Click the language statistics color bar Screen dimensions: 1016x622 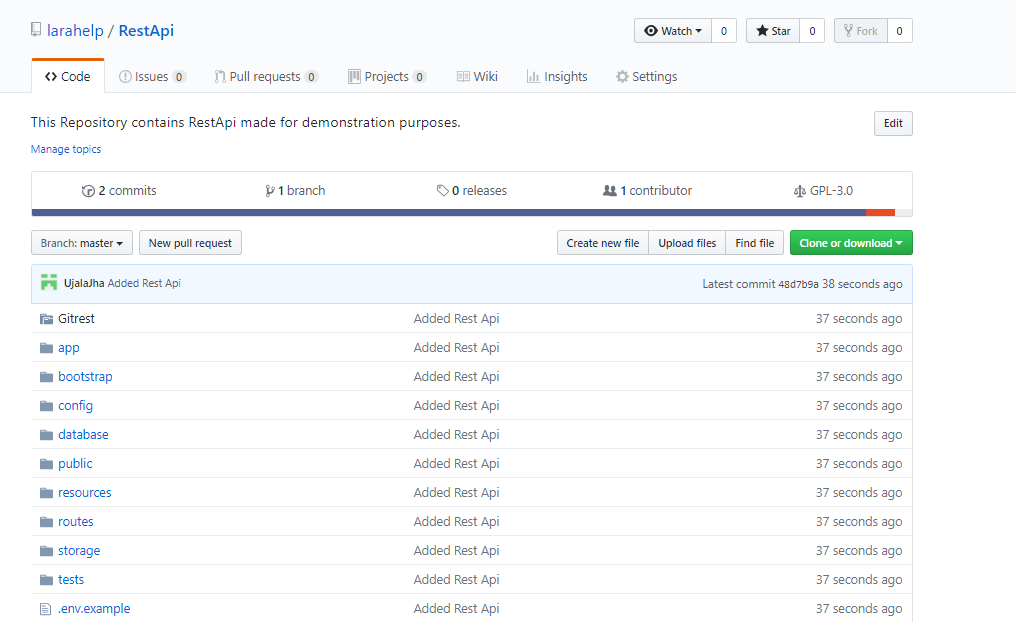coord(471,212)
